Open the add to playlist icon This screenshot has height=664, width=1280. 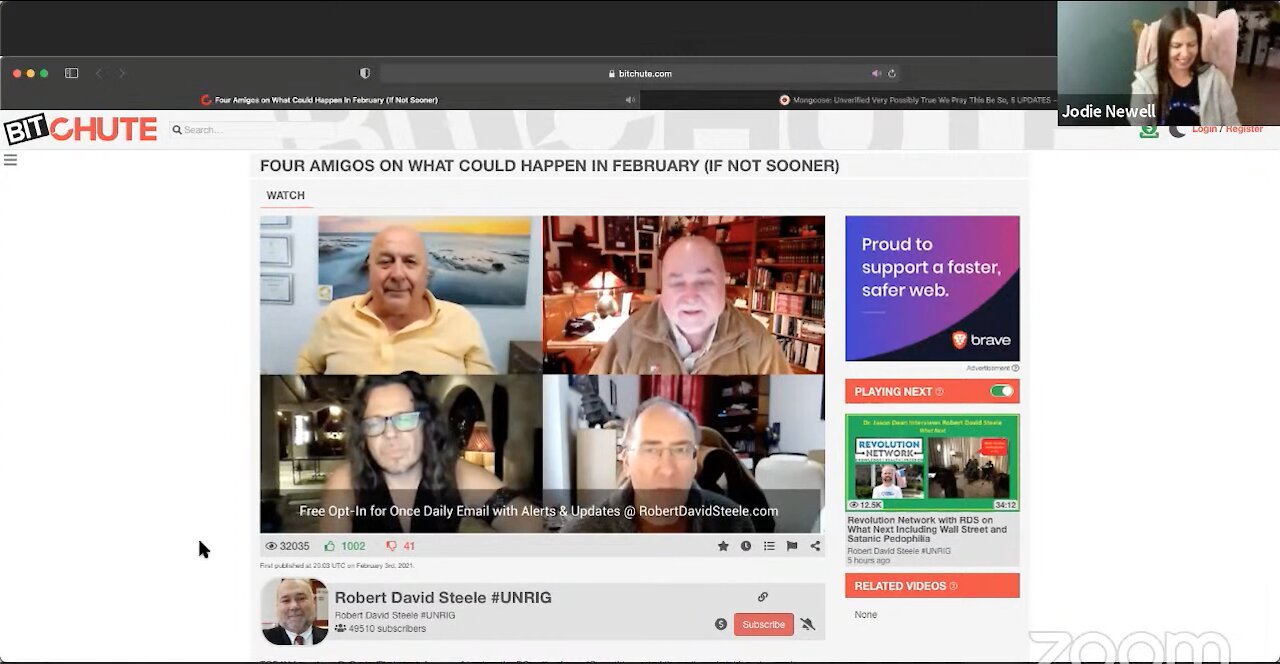(x=769, y=546)
